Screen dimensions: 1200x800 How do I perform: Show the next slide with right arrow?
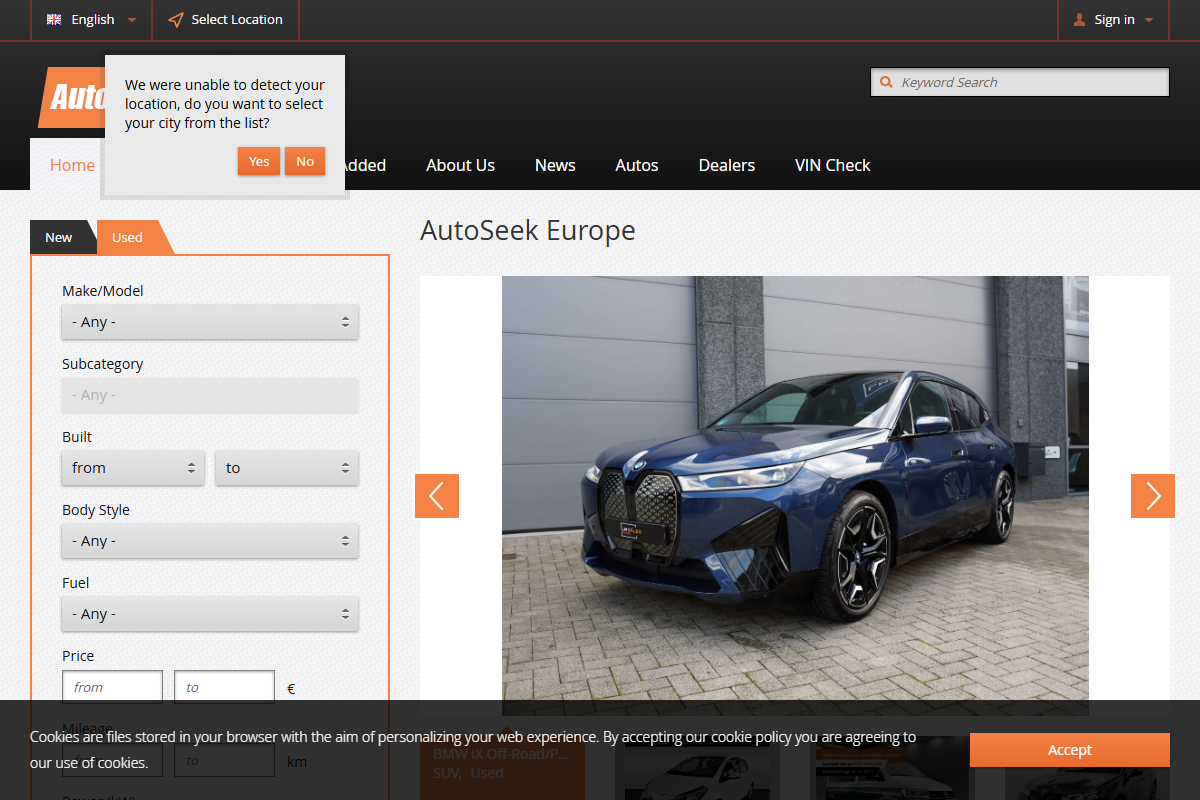(1153, 496)
